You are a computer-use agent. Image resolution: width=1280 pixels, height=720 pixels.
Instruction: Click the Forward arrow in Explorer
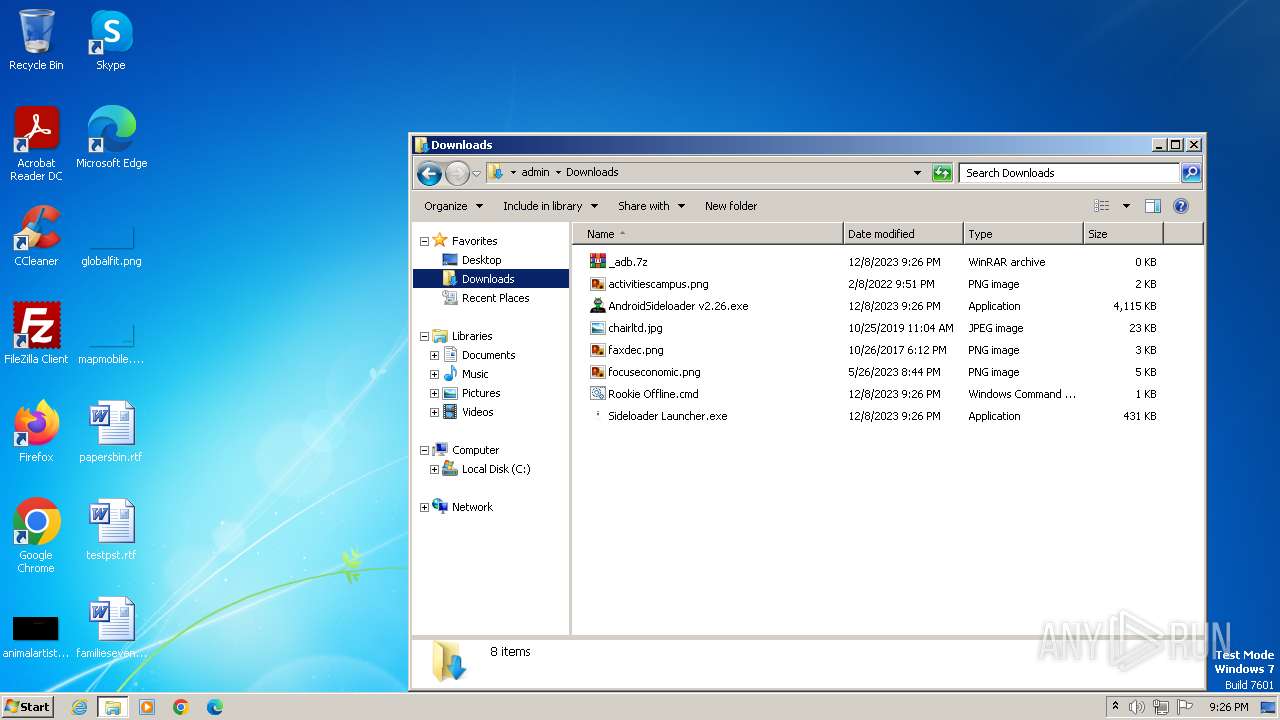[x=457, y=173]
